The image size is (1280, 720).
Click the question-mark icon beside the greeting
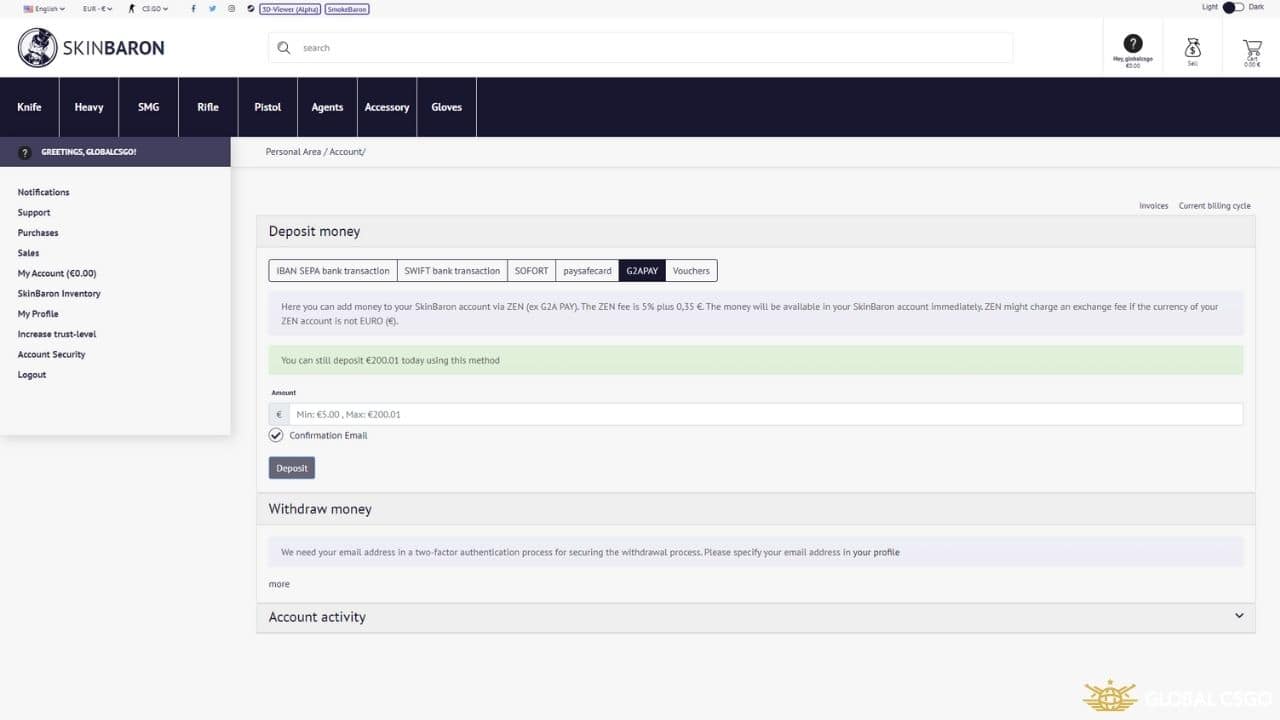[25, 152]
